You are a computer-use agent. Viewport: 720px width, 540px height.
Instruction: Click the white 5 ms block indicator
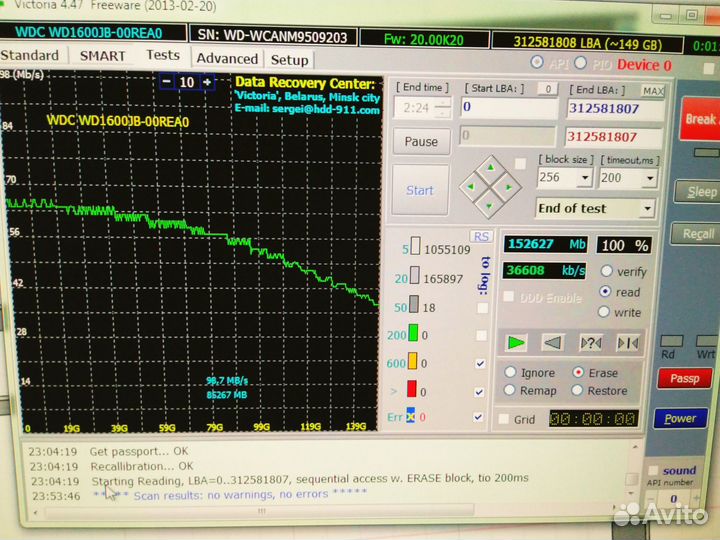415,246
